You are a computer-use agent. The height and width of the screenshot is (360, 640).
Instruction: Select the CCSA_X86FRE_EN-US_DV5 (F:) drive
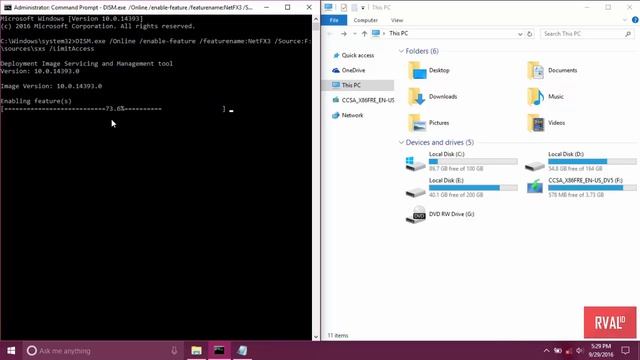coord(580,187)
